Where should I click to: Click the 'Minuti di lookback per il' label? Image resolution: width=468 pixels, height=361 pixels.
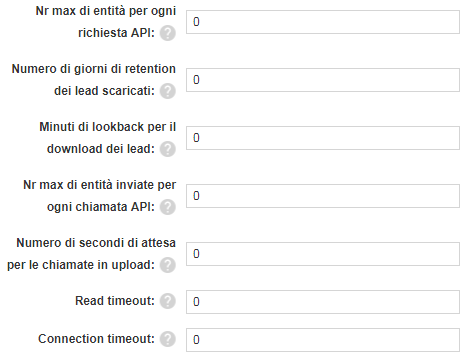tap(107, 127)
